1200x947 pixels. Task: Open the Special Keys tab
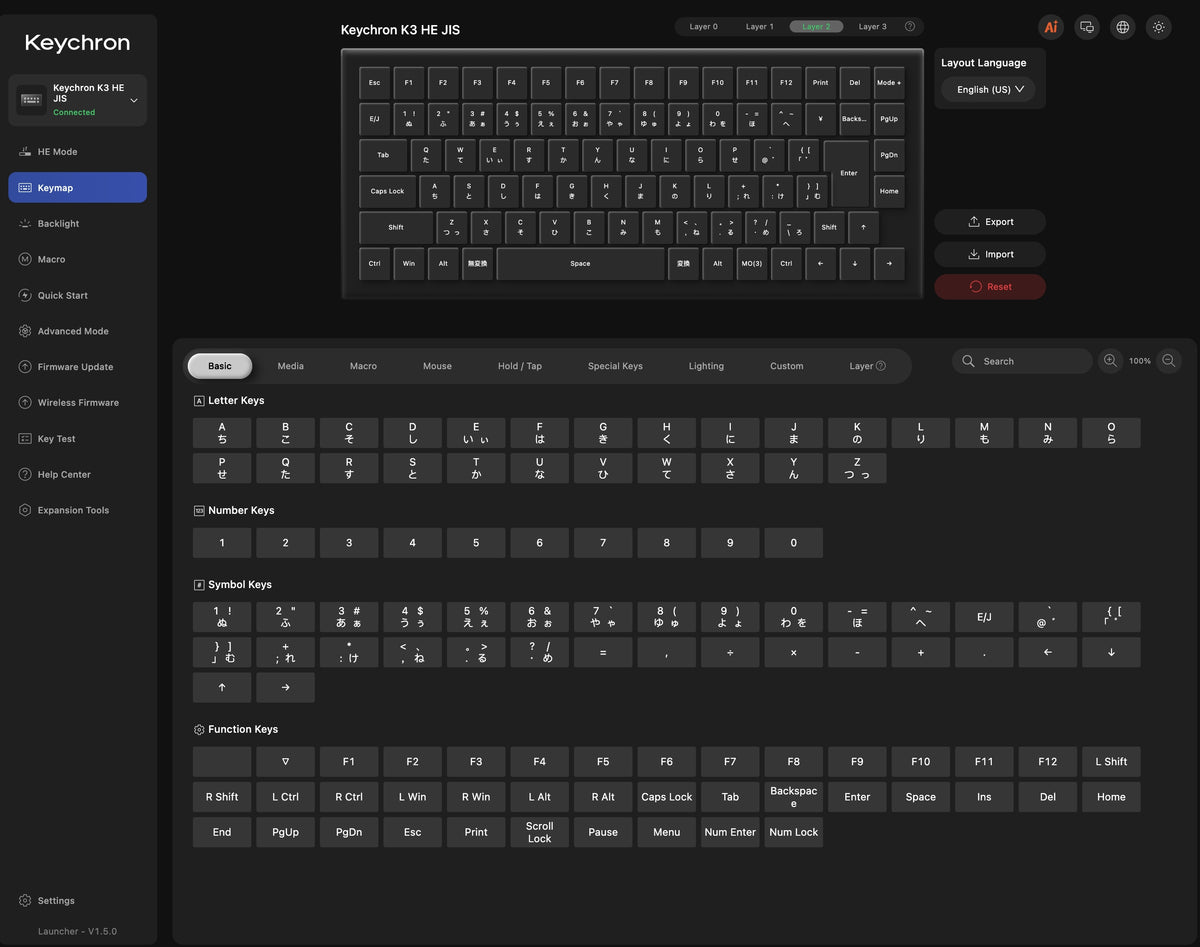615,366
